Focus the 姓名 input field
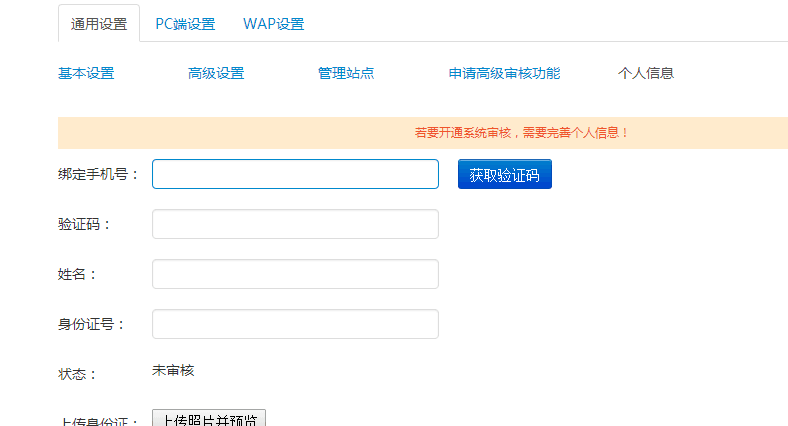 (x=296, y=274)
